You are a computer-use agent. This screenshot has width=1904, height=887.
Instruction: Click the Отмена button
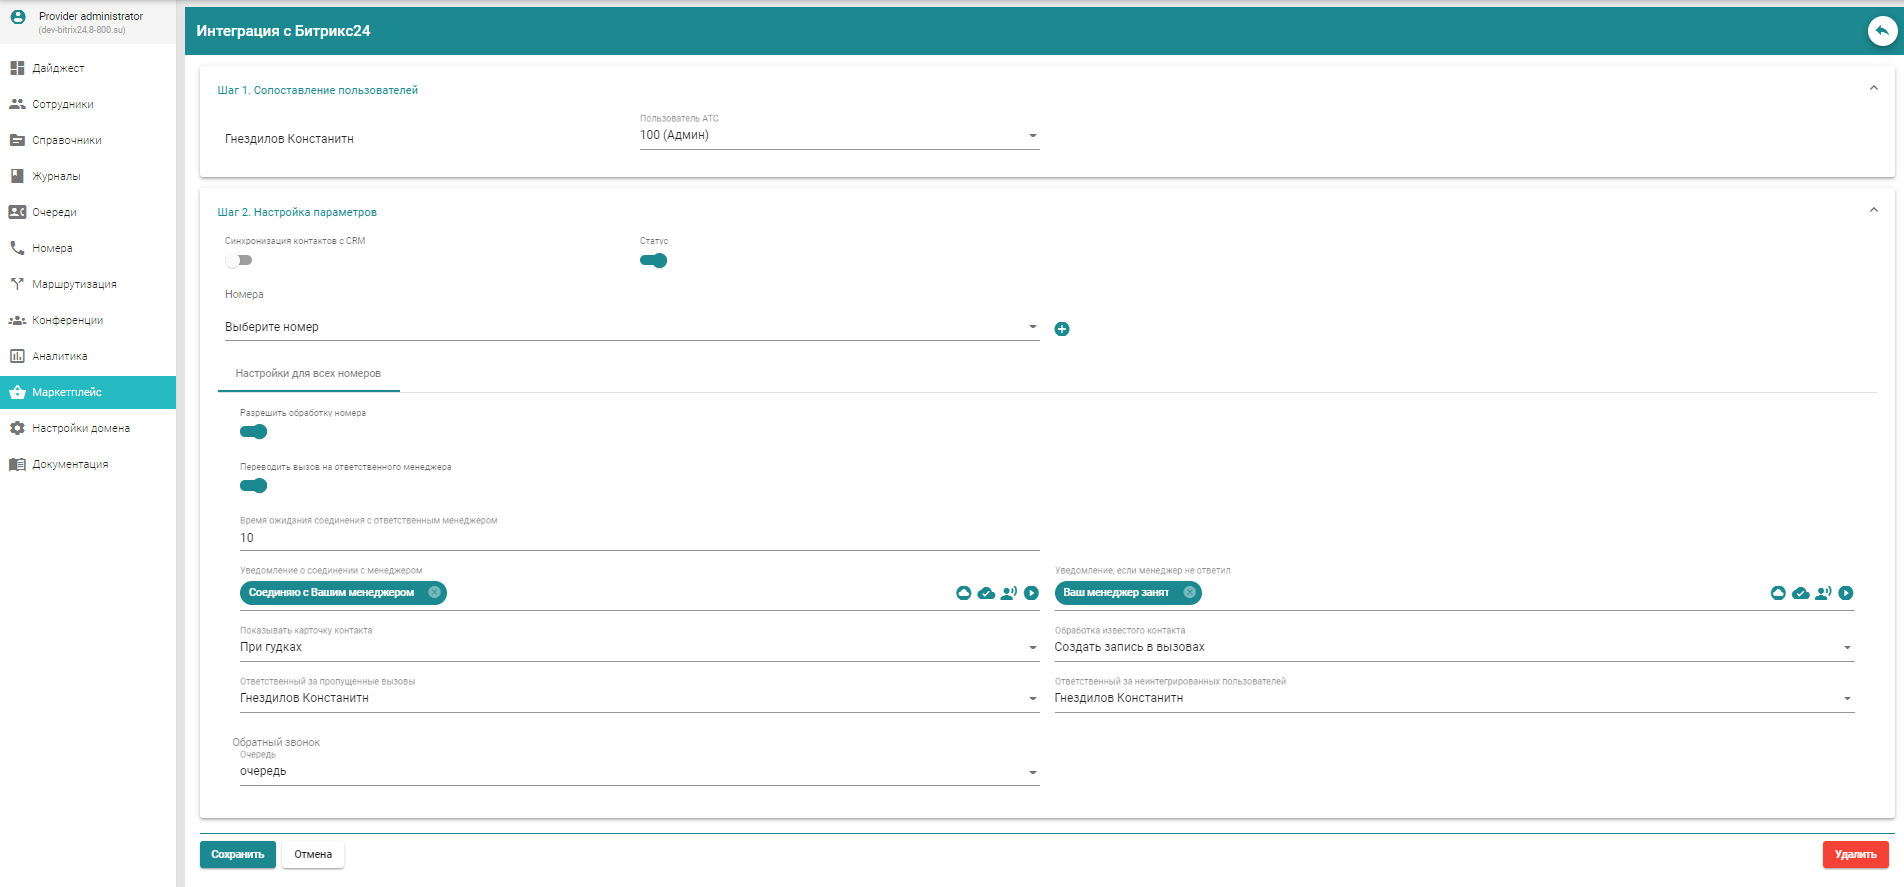313,855
